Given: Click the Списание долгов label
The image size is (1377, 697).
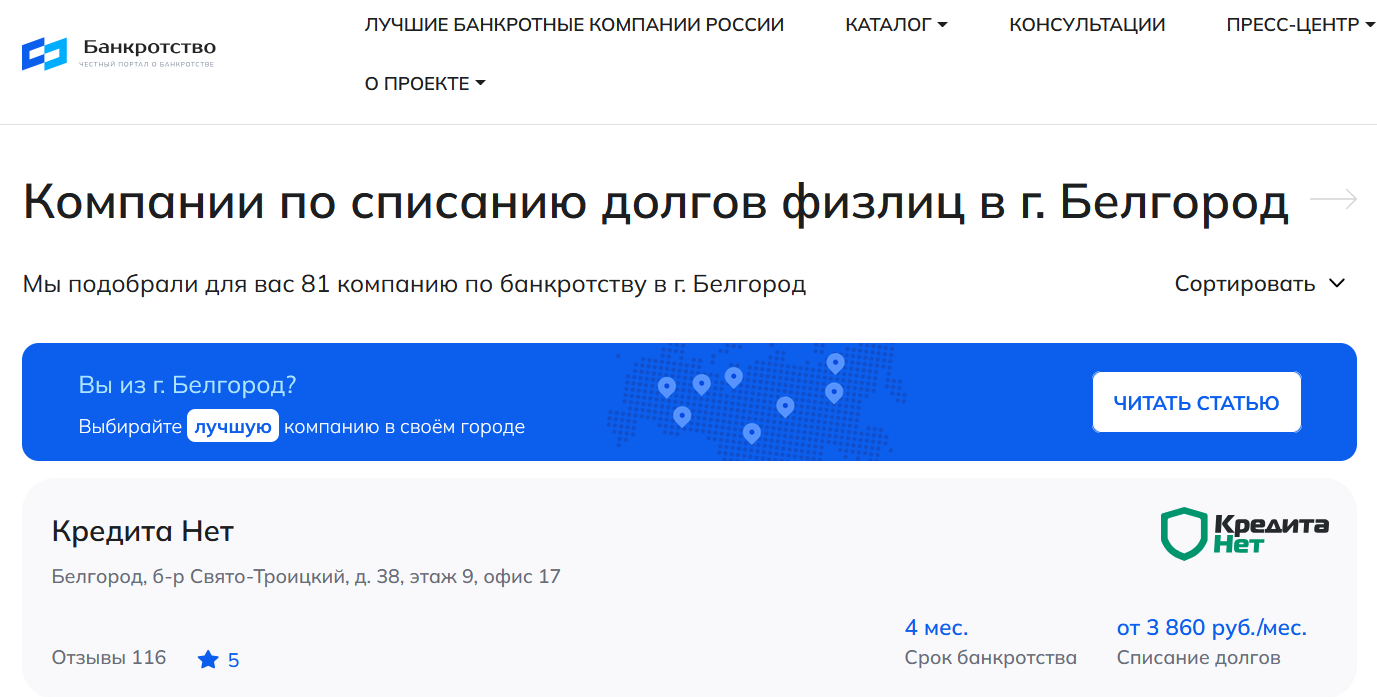Looking at the screenshot, I should [x=1198, y=658].
